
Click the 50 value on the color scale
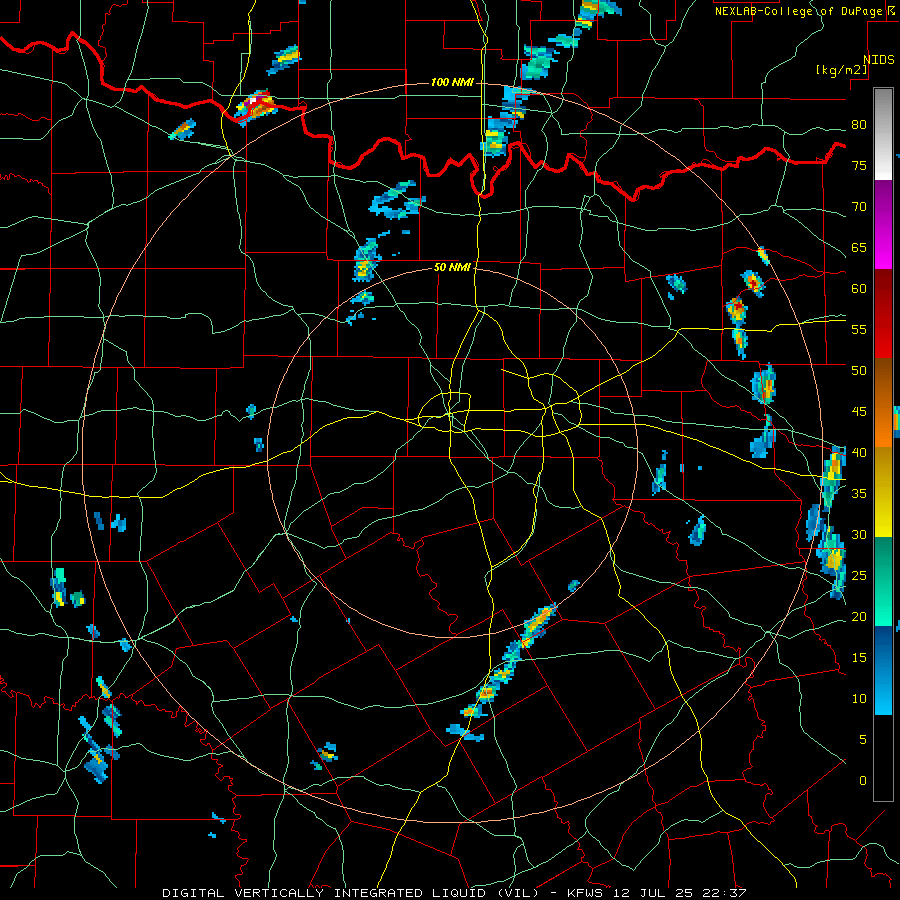point(859,371)
